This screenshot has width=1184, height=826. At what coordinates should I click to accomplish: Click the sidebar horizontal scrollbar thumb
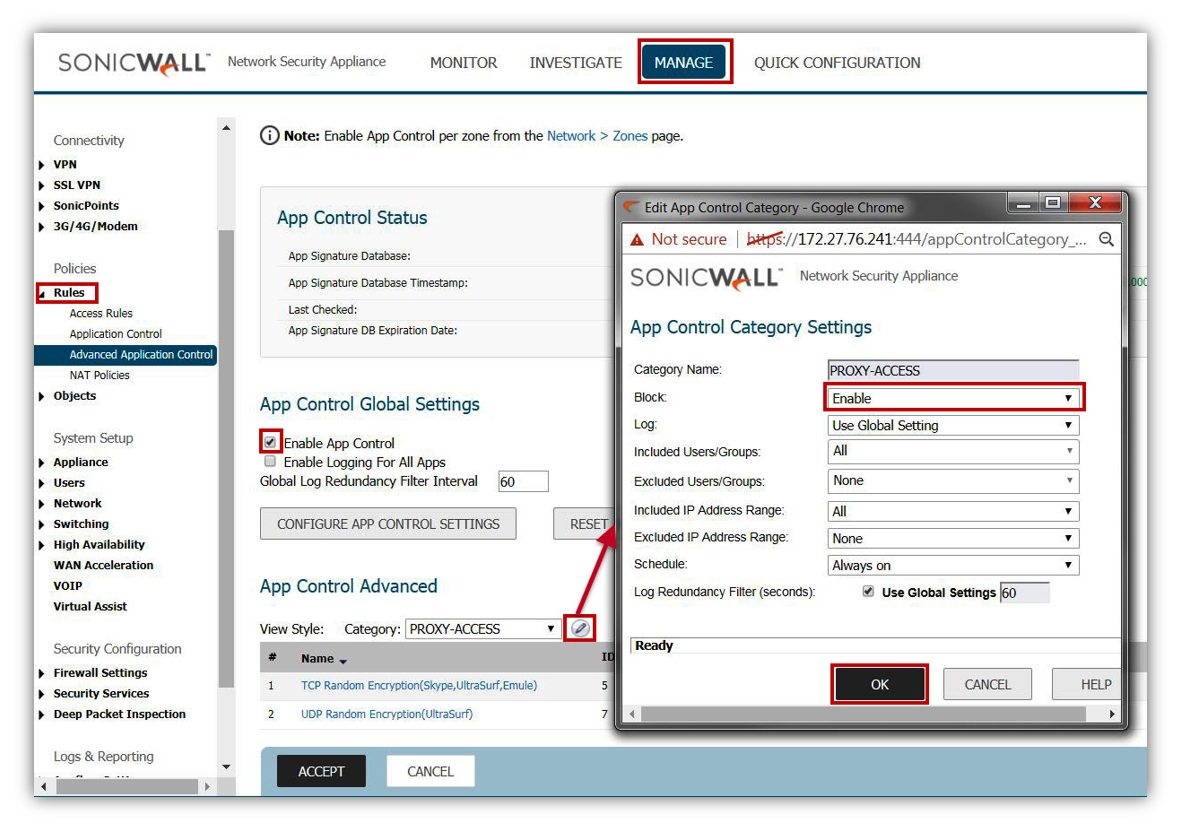pos(127,787)
